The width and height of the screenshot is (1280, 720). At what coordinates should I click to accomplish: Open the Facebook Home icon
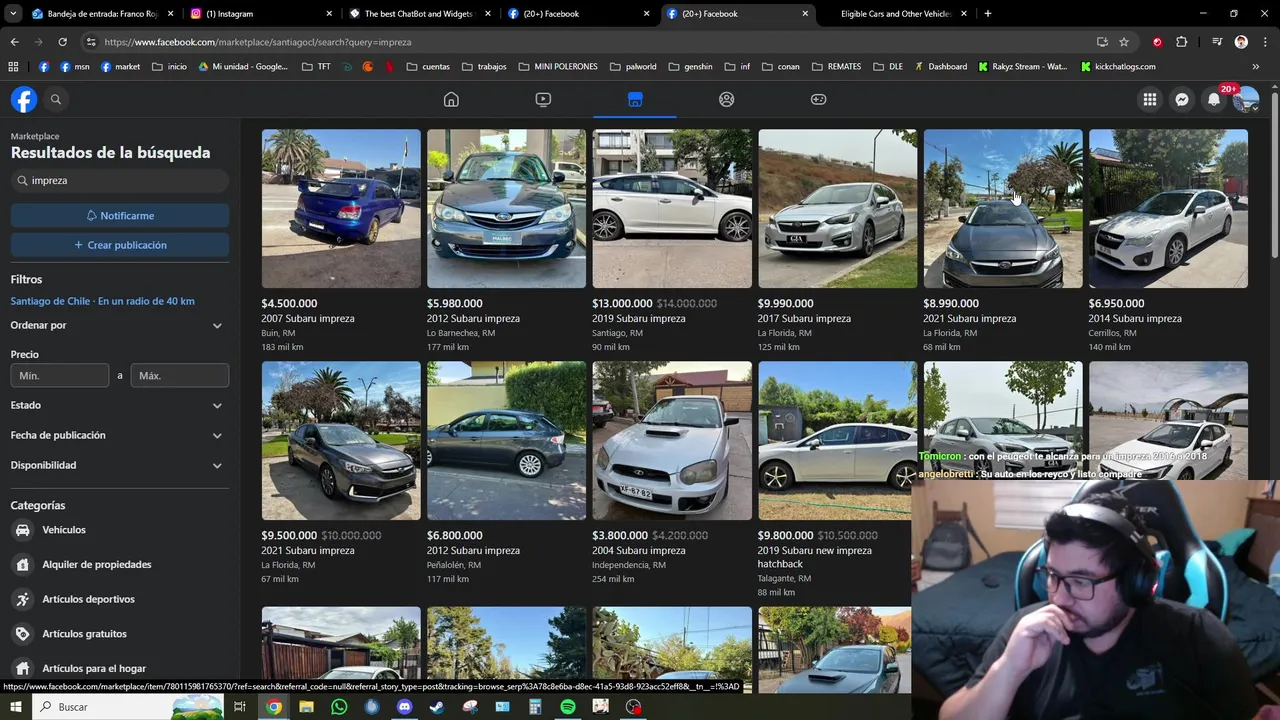pos(451,99)
